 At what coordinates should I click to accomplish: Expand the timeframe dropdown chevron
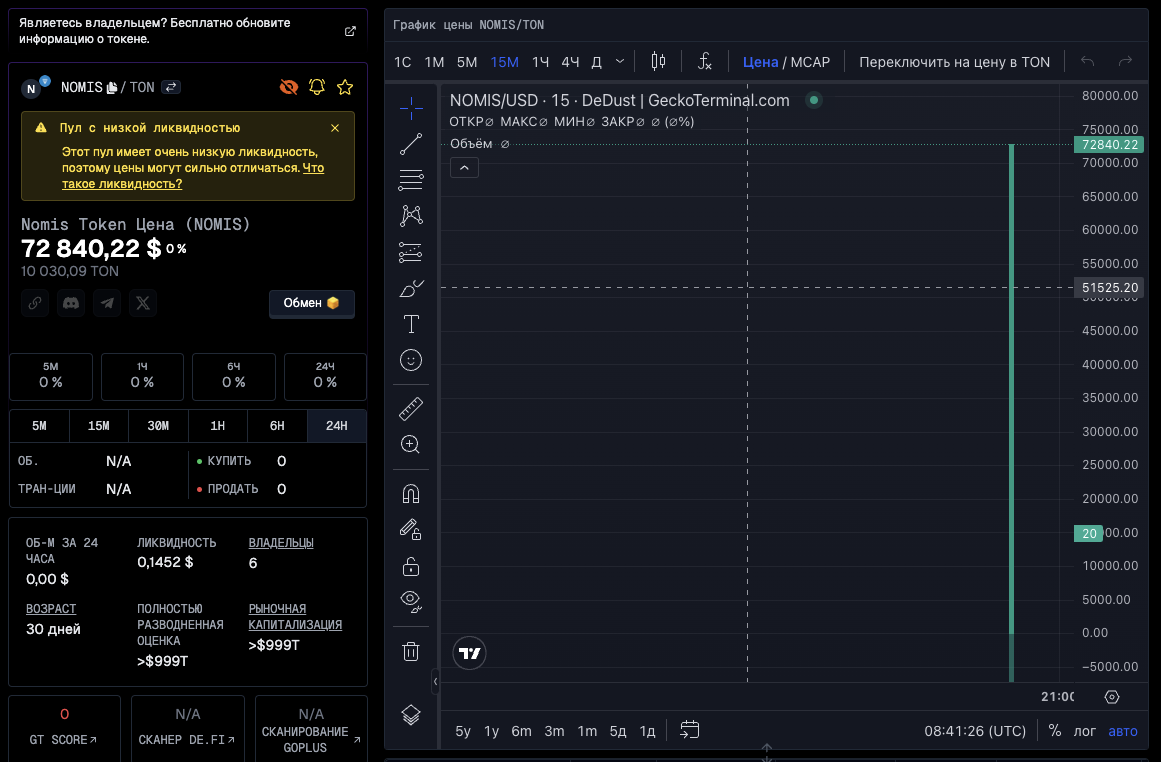620,62
